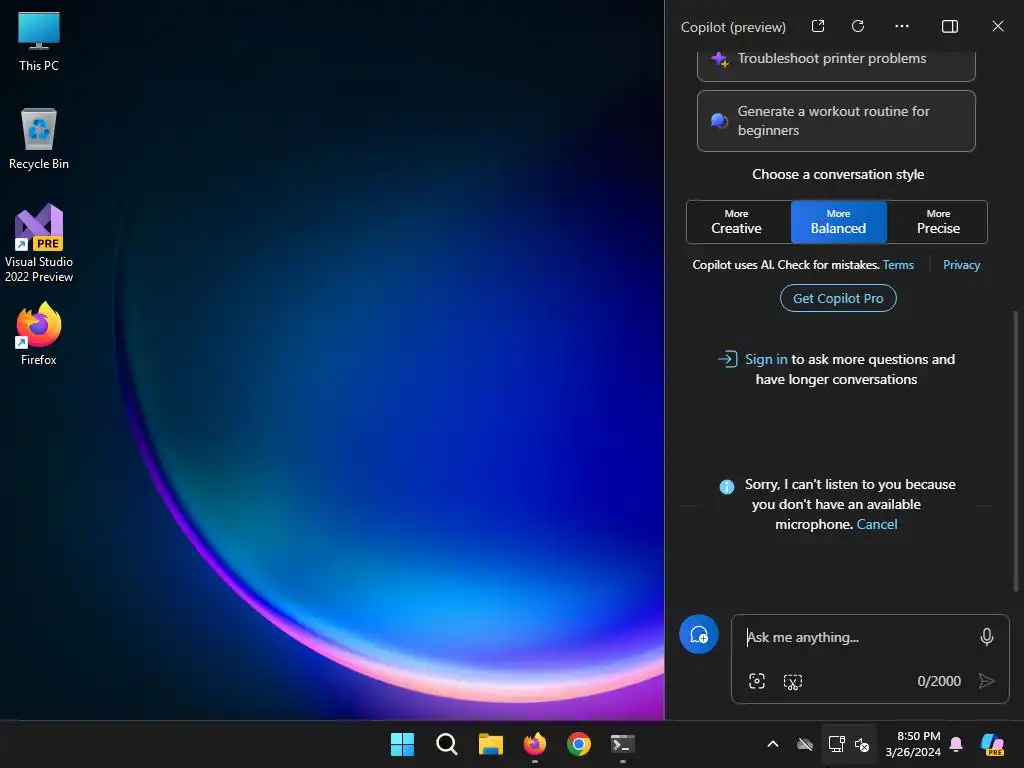Open Copilot more options ellipsis menu

point(902,26)
